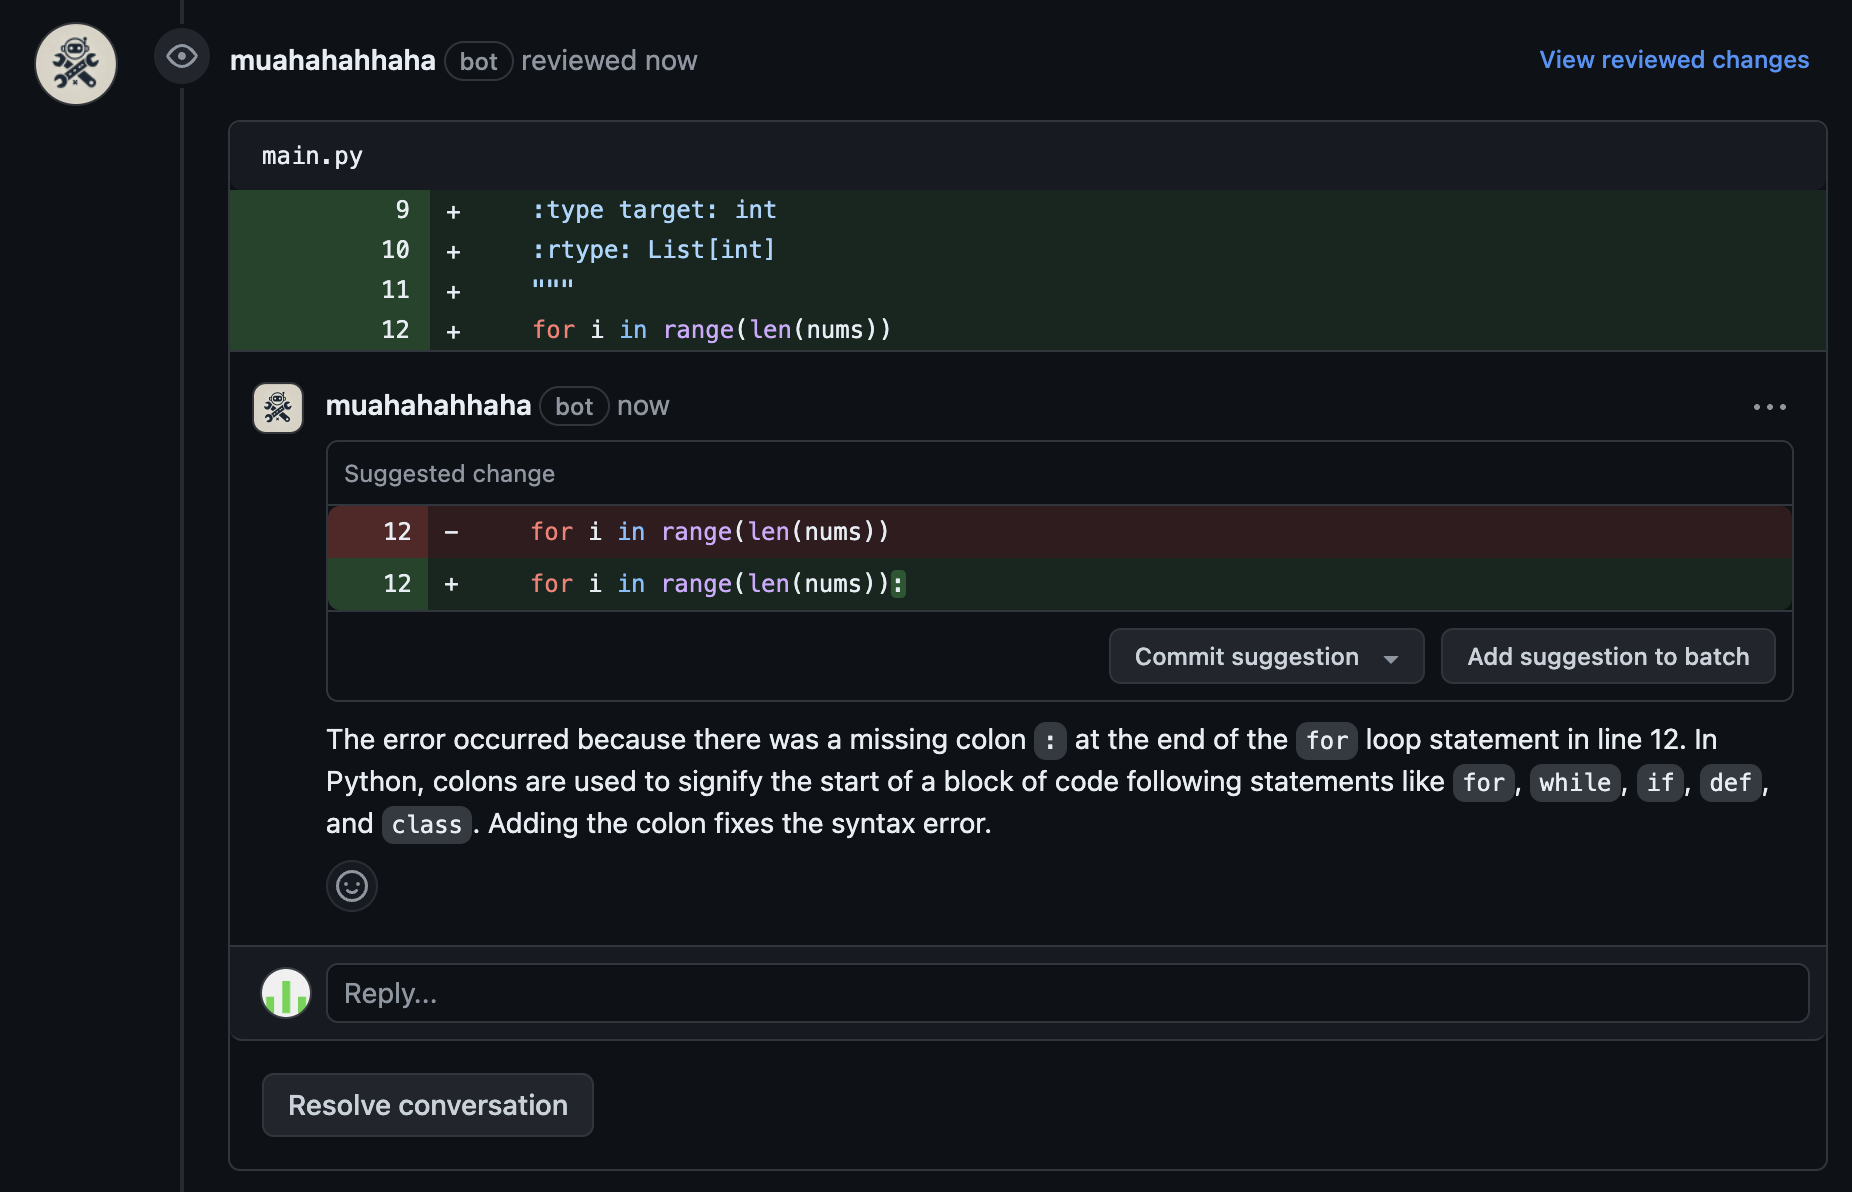Click the eye review icon
The width and height of the screenshot is (1852, 1192).
(x=181, y=56)
